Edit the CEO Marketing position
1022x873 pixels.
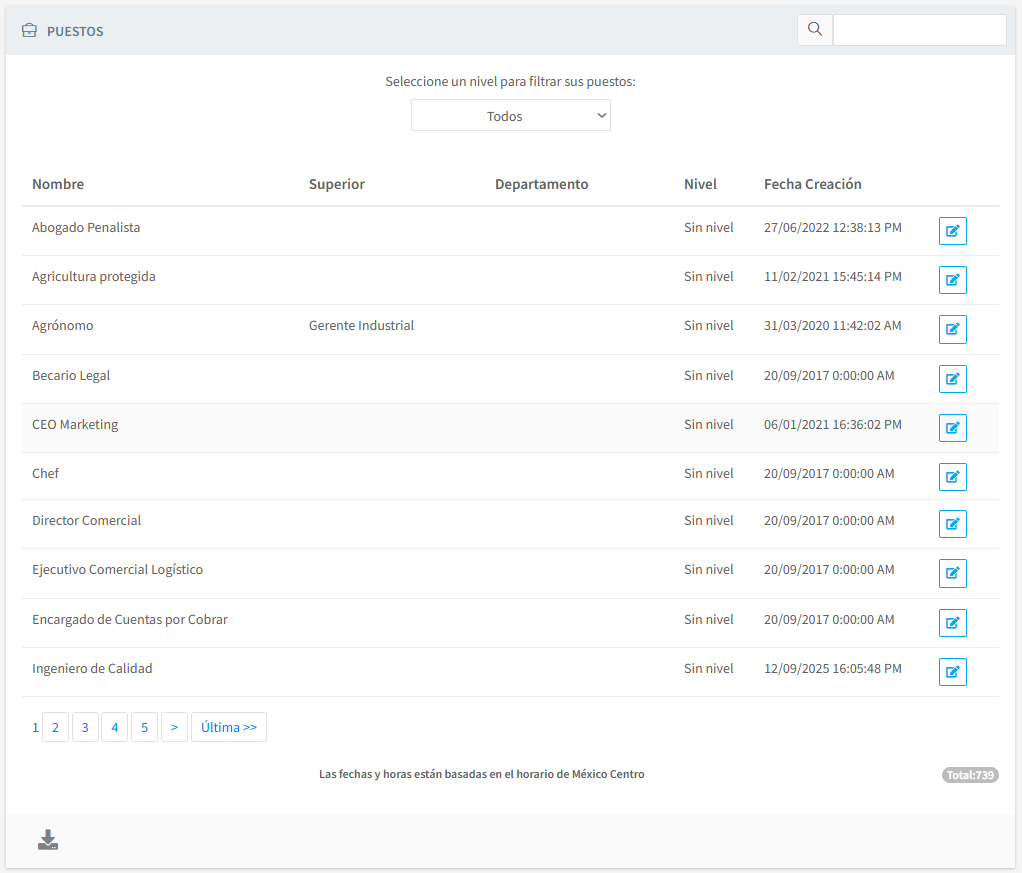pos(952,428)
